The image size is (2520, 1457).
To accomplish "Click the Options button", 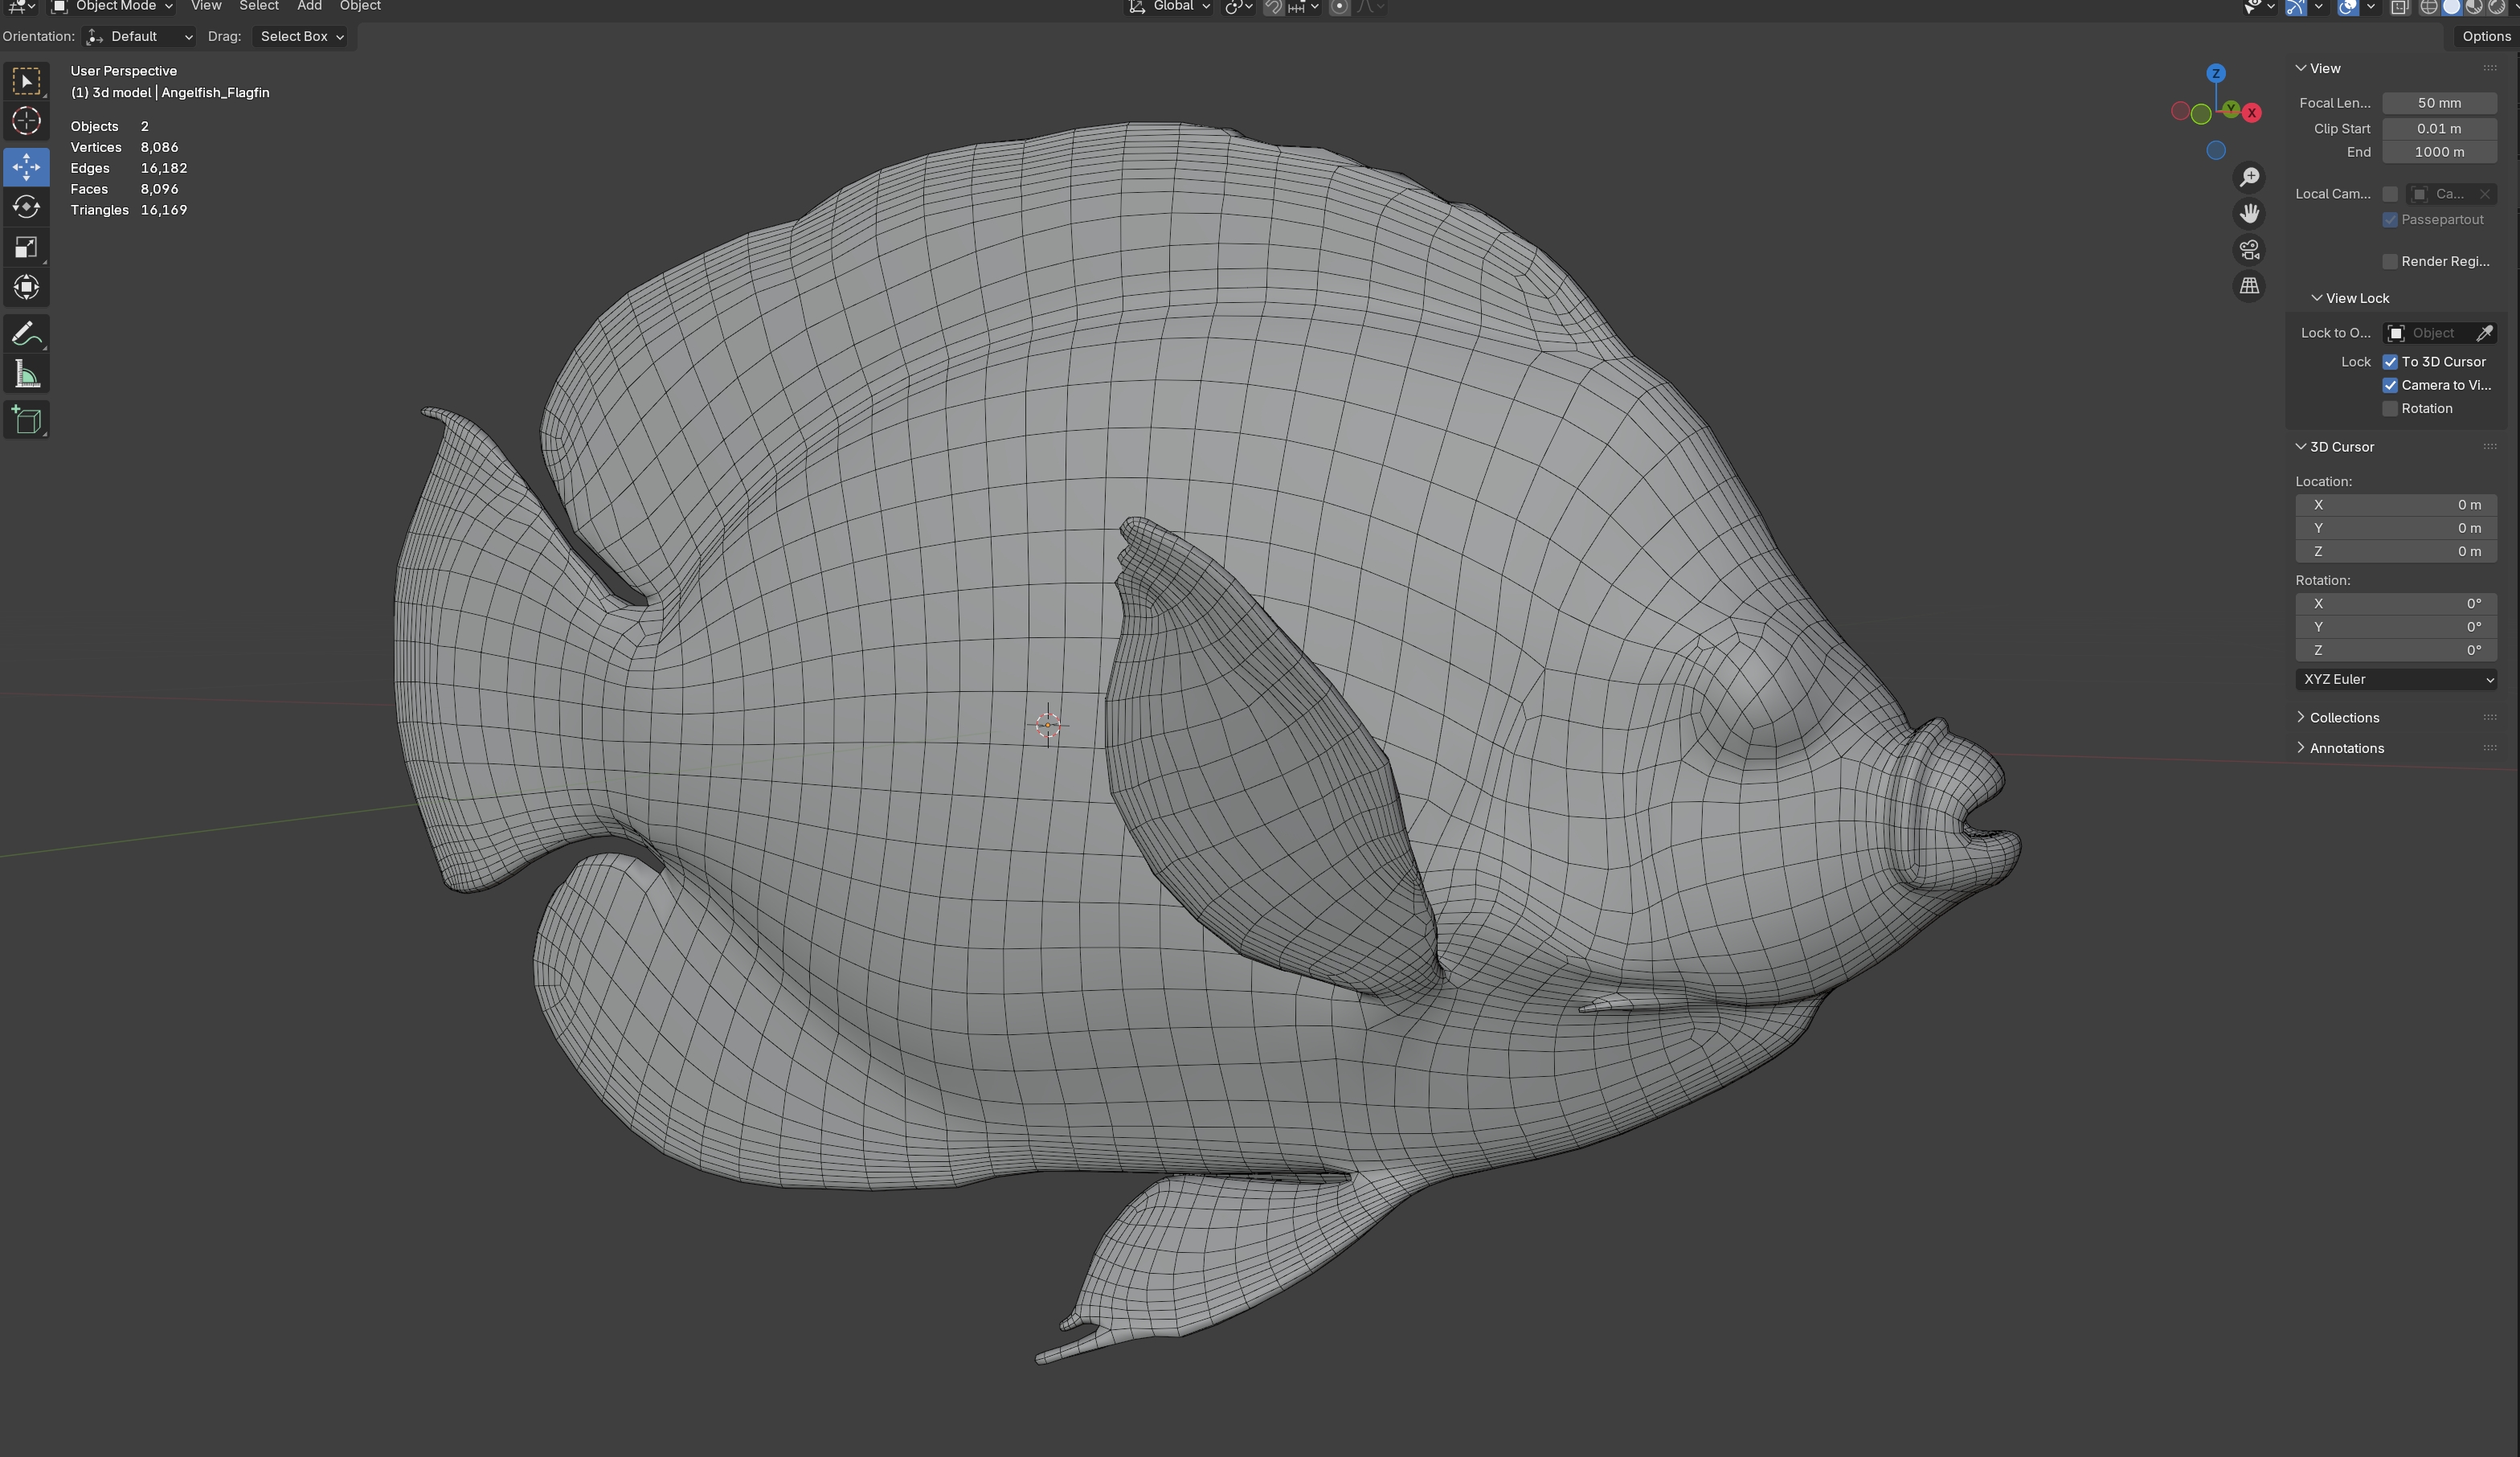I will [x=2486, y=37].
